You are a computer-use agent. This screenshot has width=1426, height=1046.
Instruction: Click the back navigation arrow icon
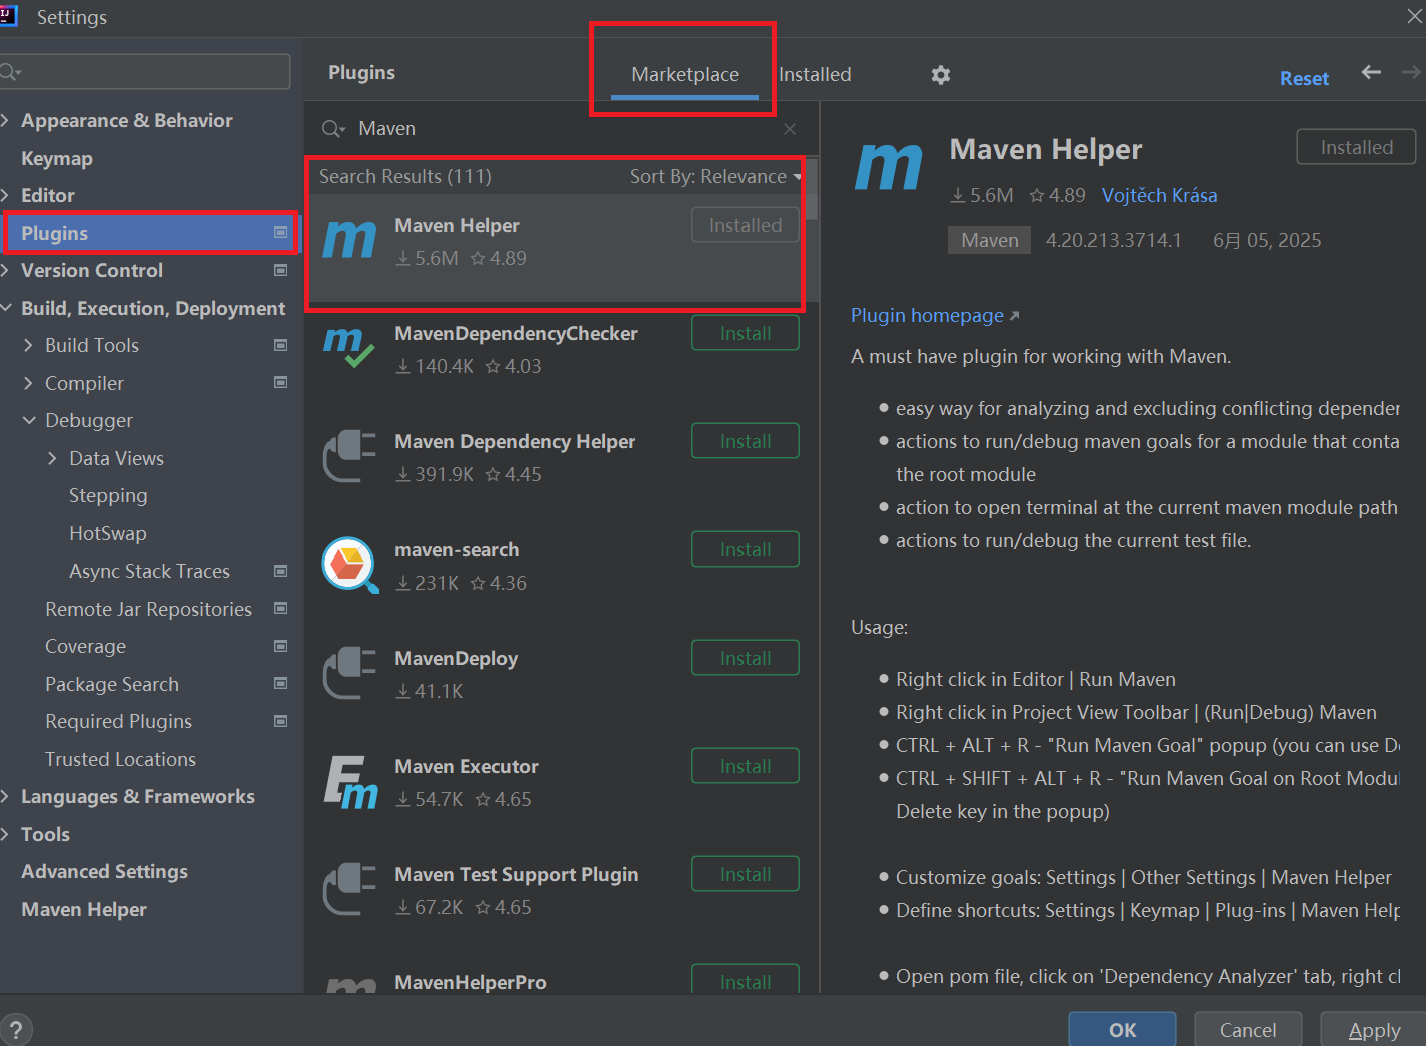click(1371, 72)
